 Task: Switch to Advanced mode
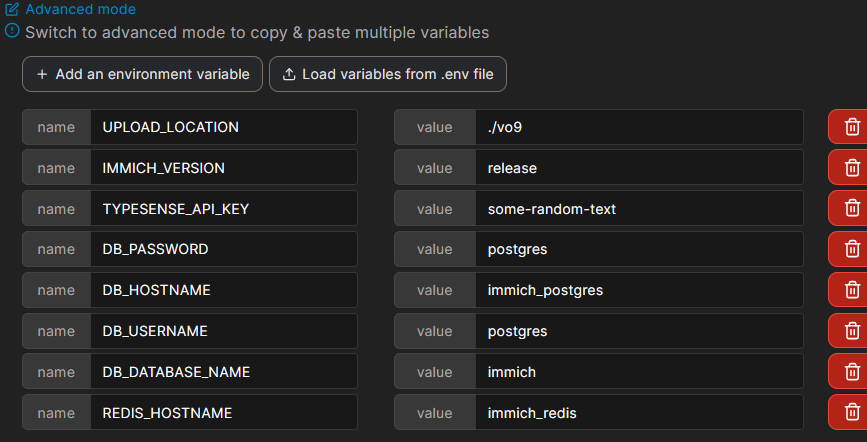(x=80, y=9)
